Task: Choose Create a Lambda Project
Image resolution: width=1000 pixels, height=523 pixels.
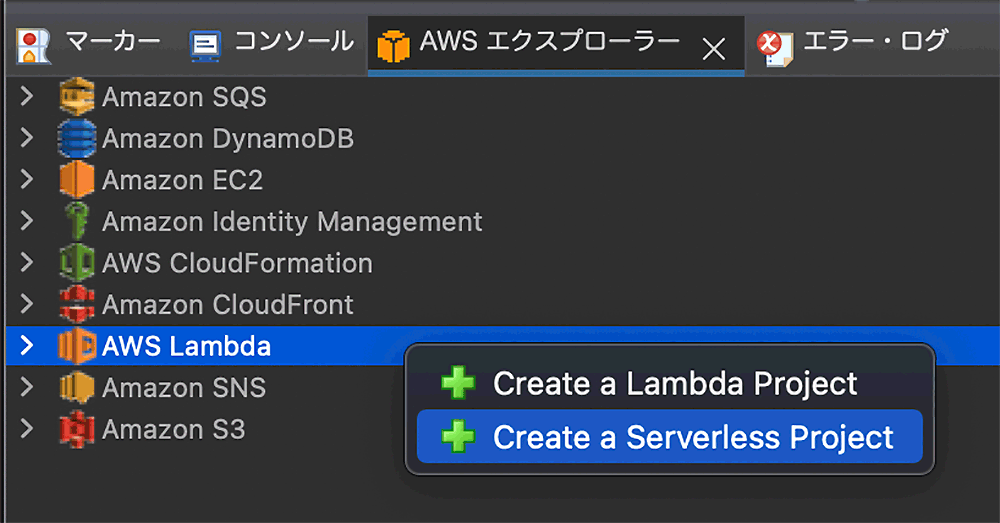Action: coord(674,383)
